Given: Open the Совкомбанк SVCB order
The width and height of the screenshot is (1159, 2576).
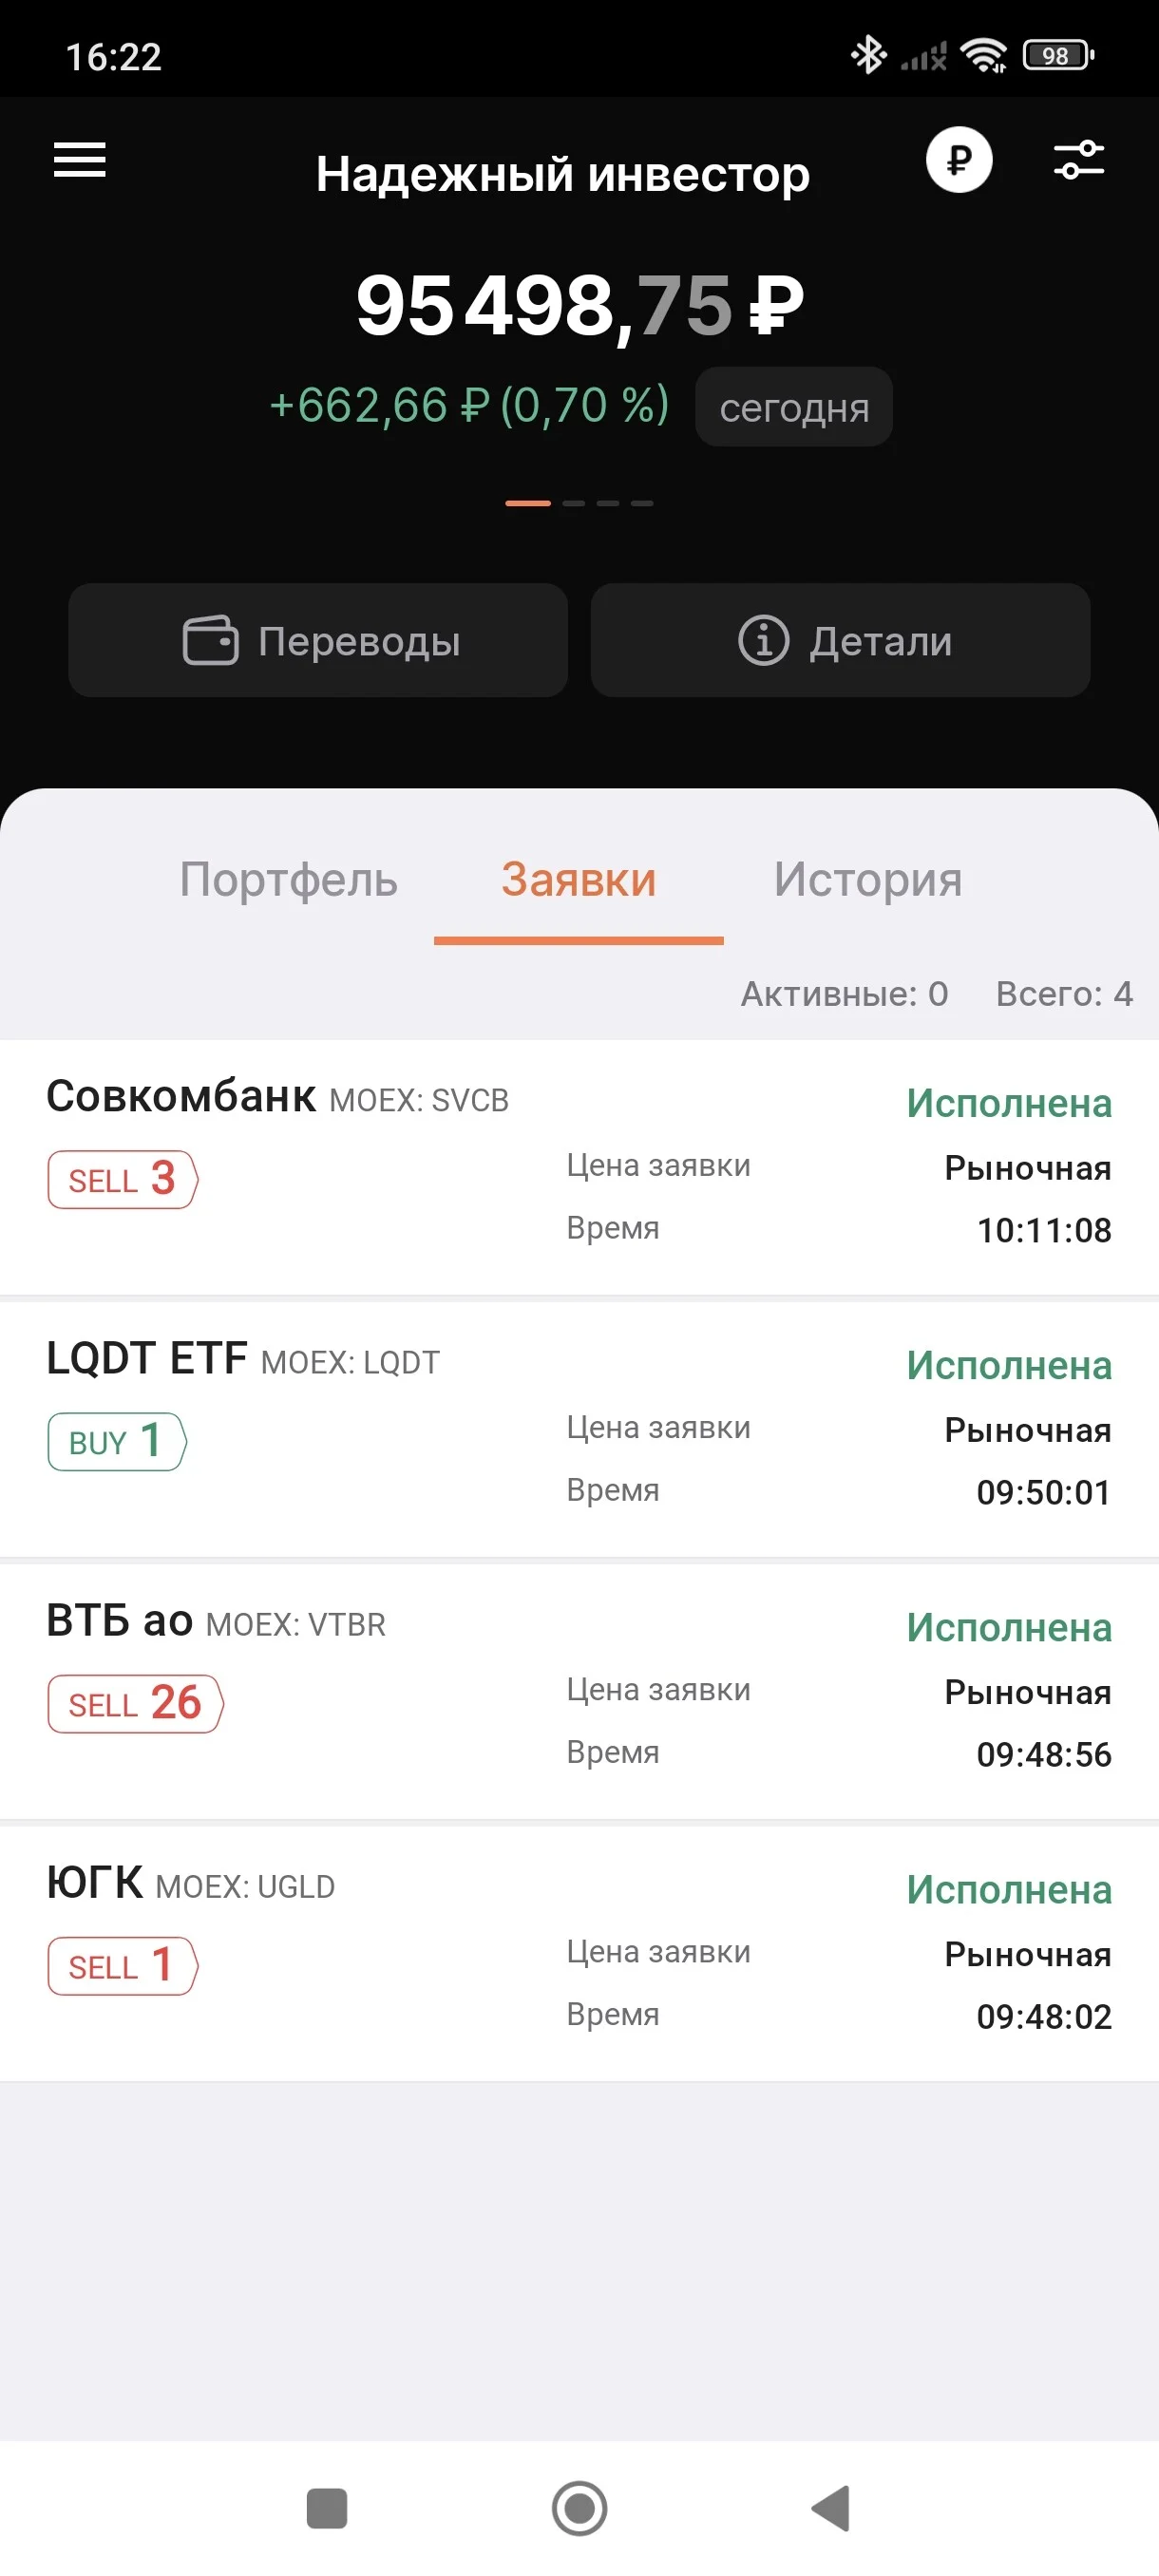Looking at the screenshot, I should coord(580,1167).
